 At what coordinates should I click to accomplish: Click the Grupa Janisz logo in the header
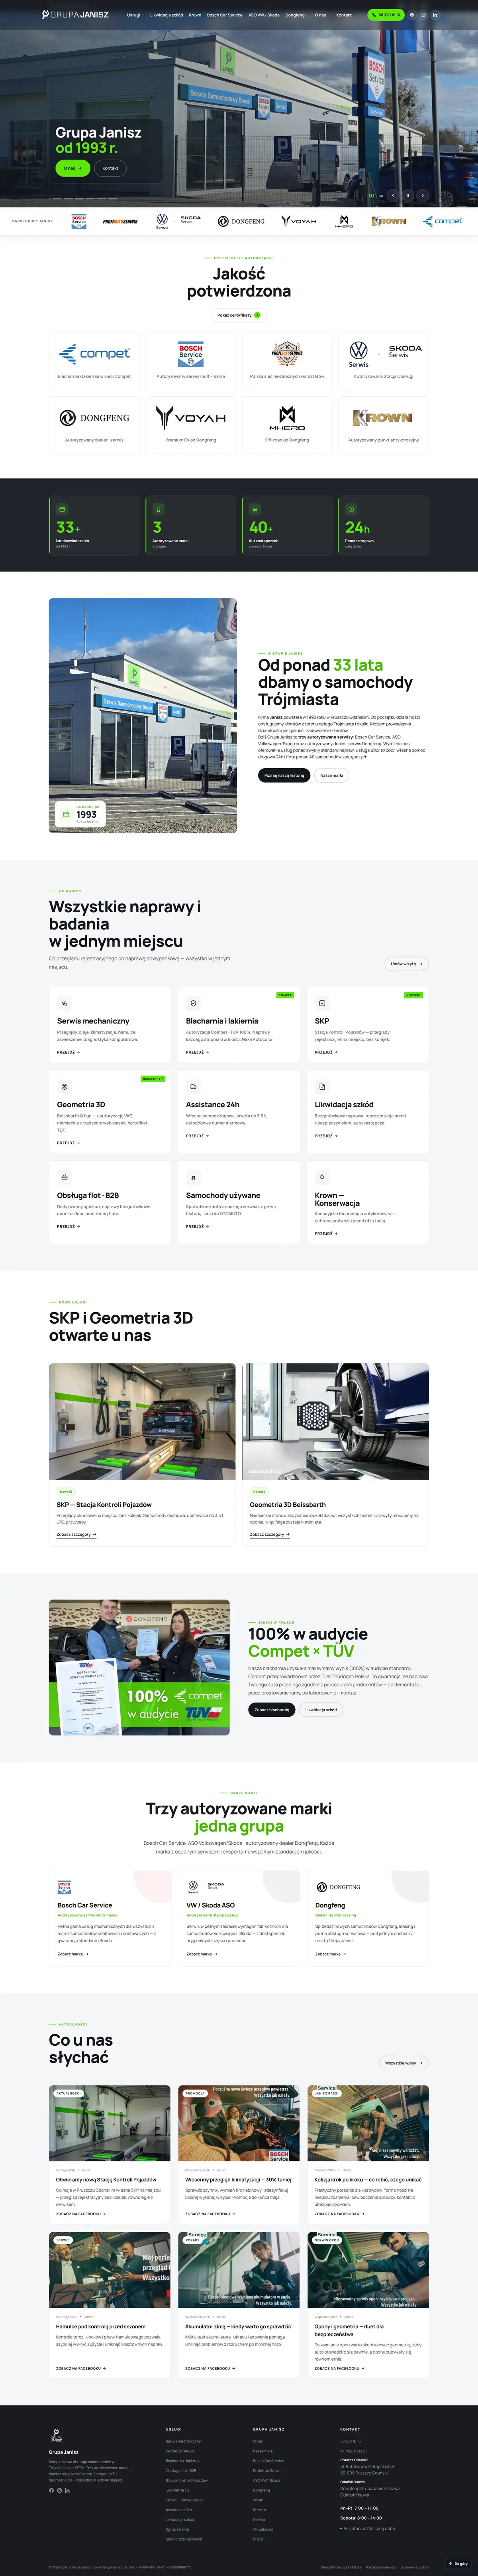tap(75, 15)
